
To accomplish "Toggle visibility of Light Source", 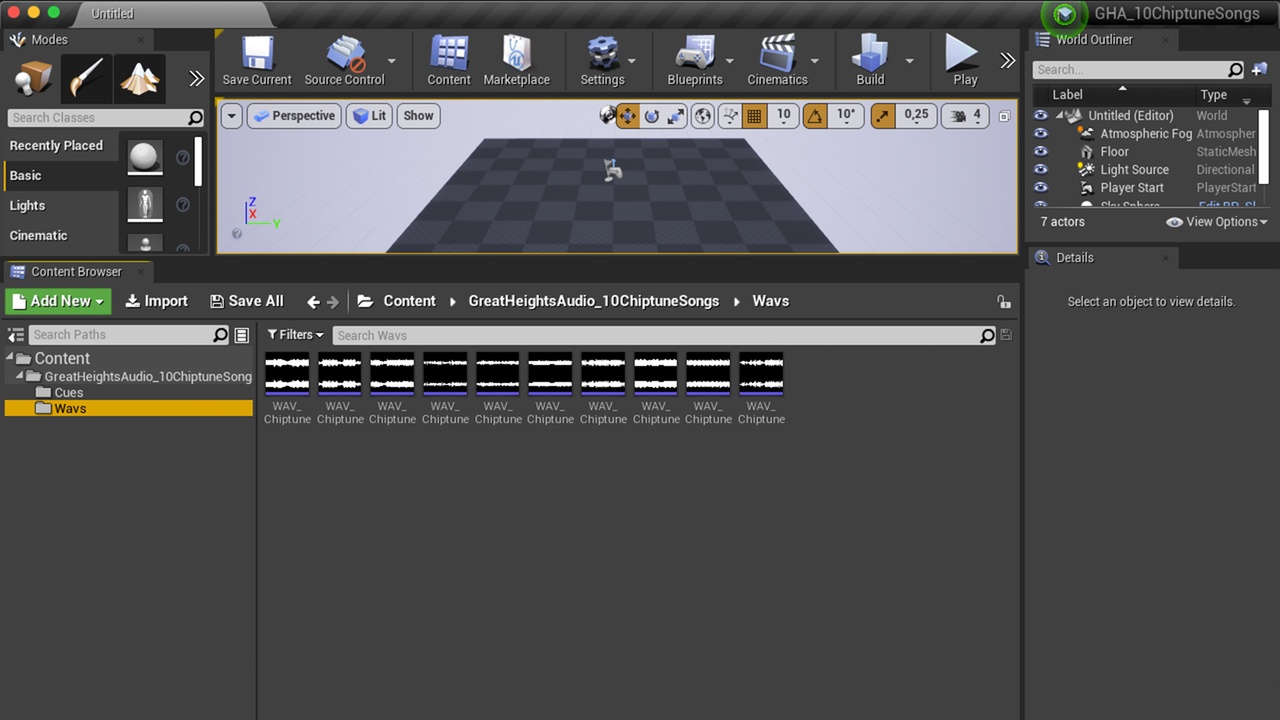I will pyautogui.click(x=1040, y=169).
